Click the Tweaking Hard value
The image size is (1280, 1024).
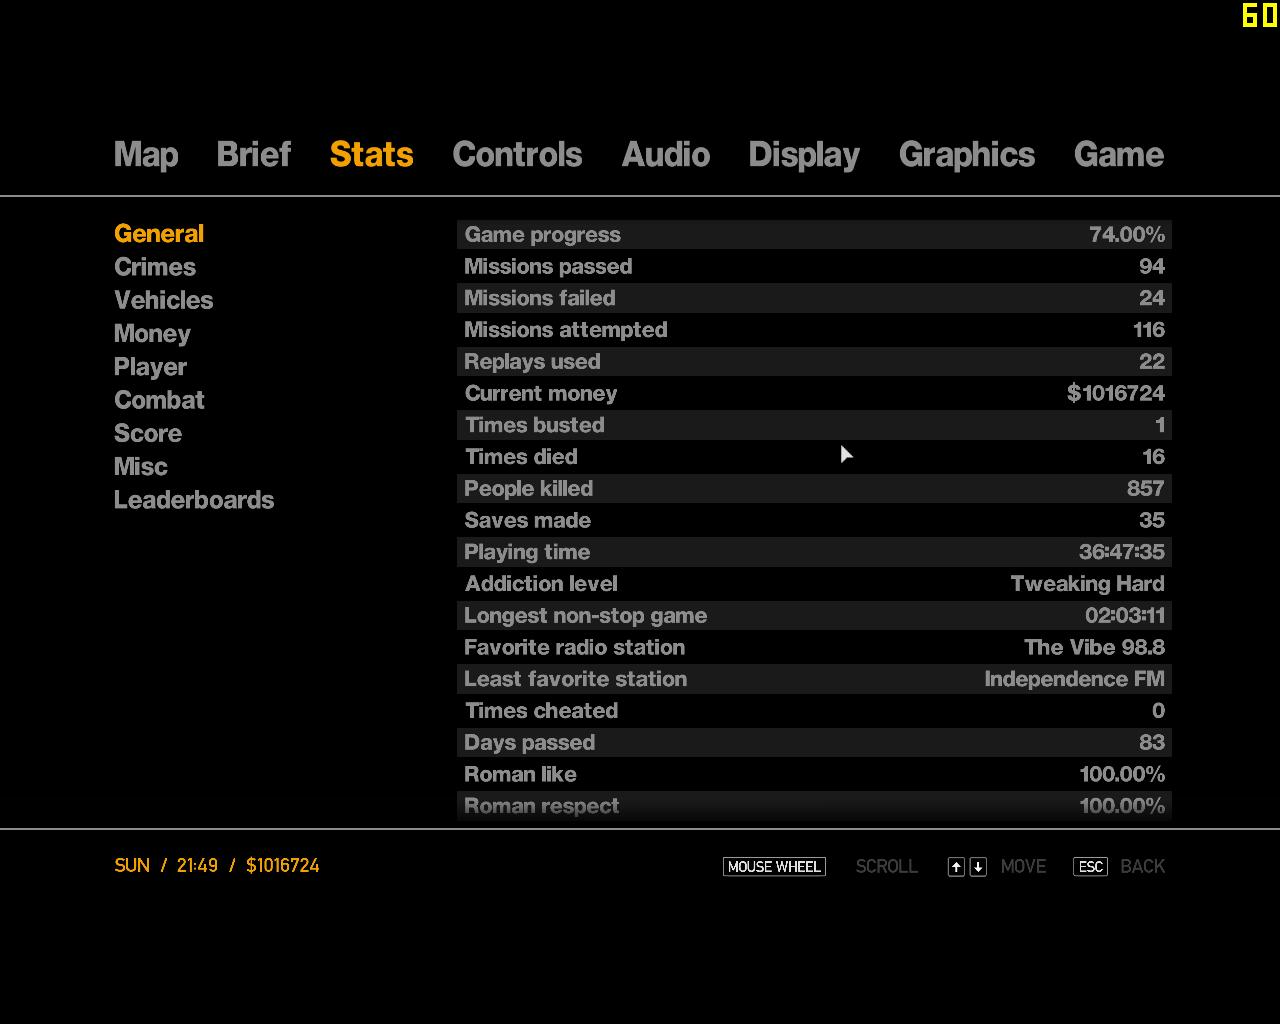tap(1087, 584)
